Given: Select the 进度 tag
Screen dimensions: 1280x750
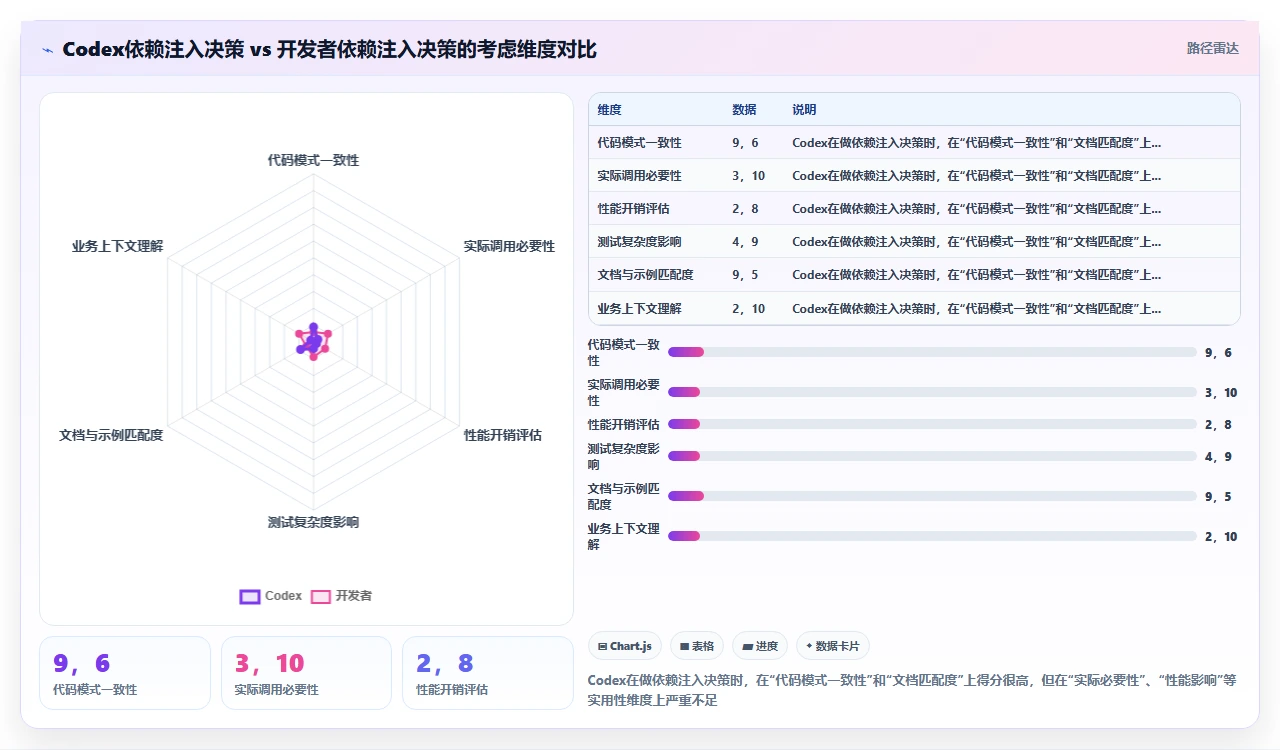Looking at the screenshot, I should click(x=760, y=646).
